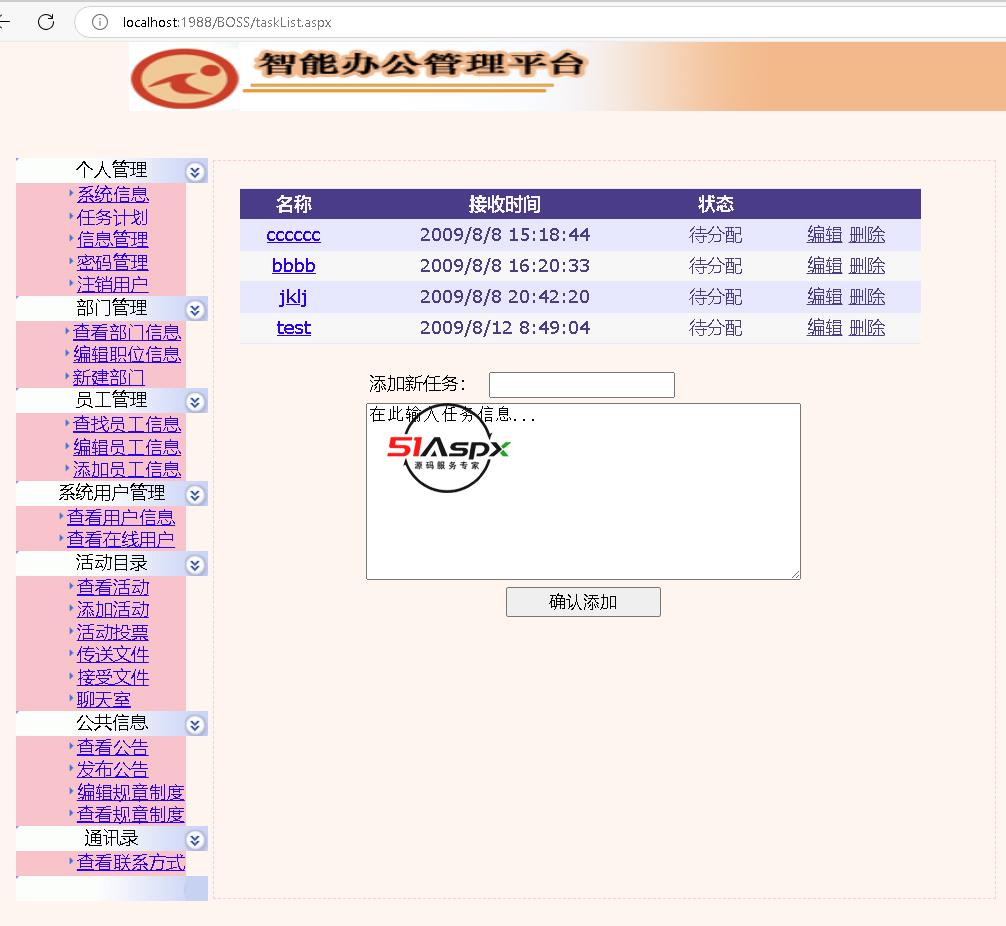
Task: Click the 添加新任务 name input field
Action: pyautogui.click(x=582, y=384)
